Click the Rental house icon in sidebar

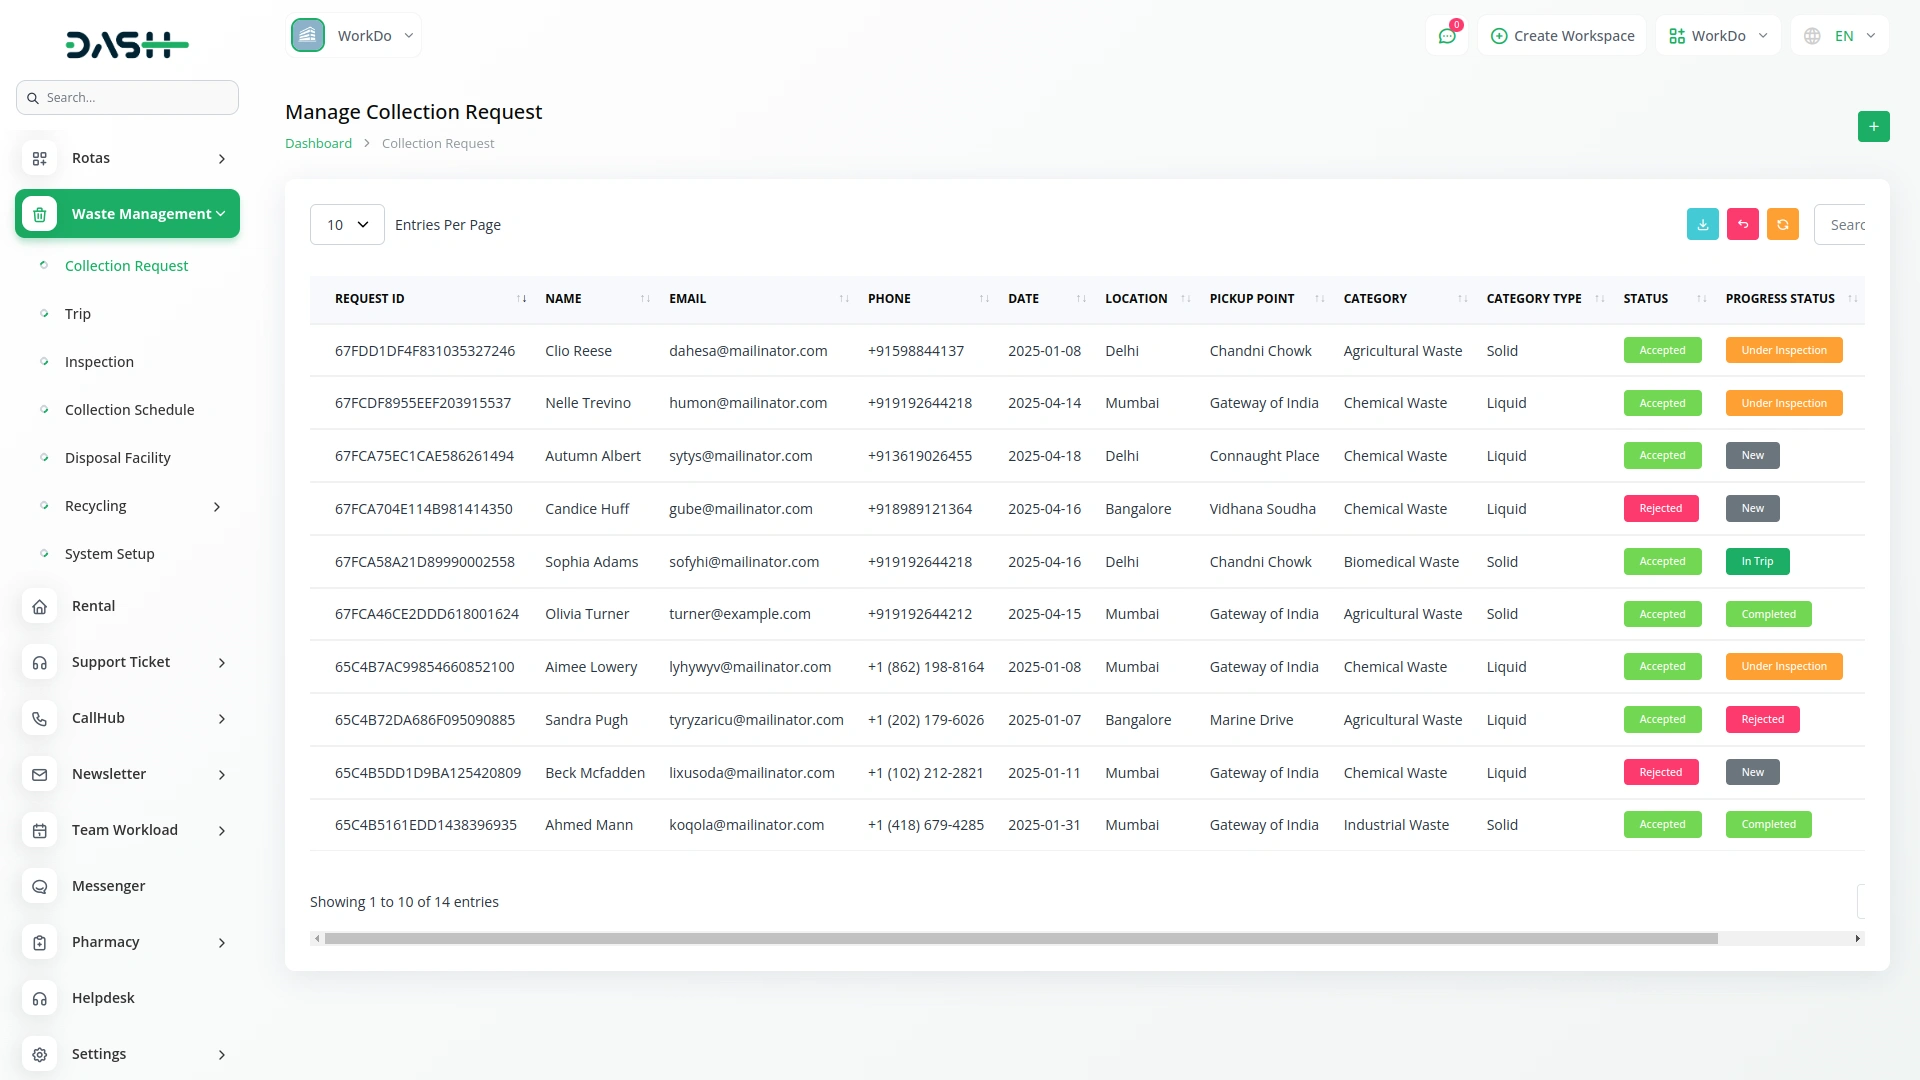[x=40, y=606]
